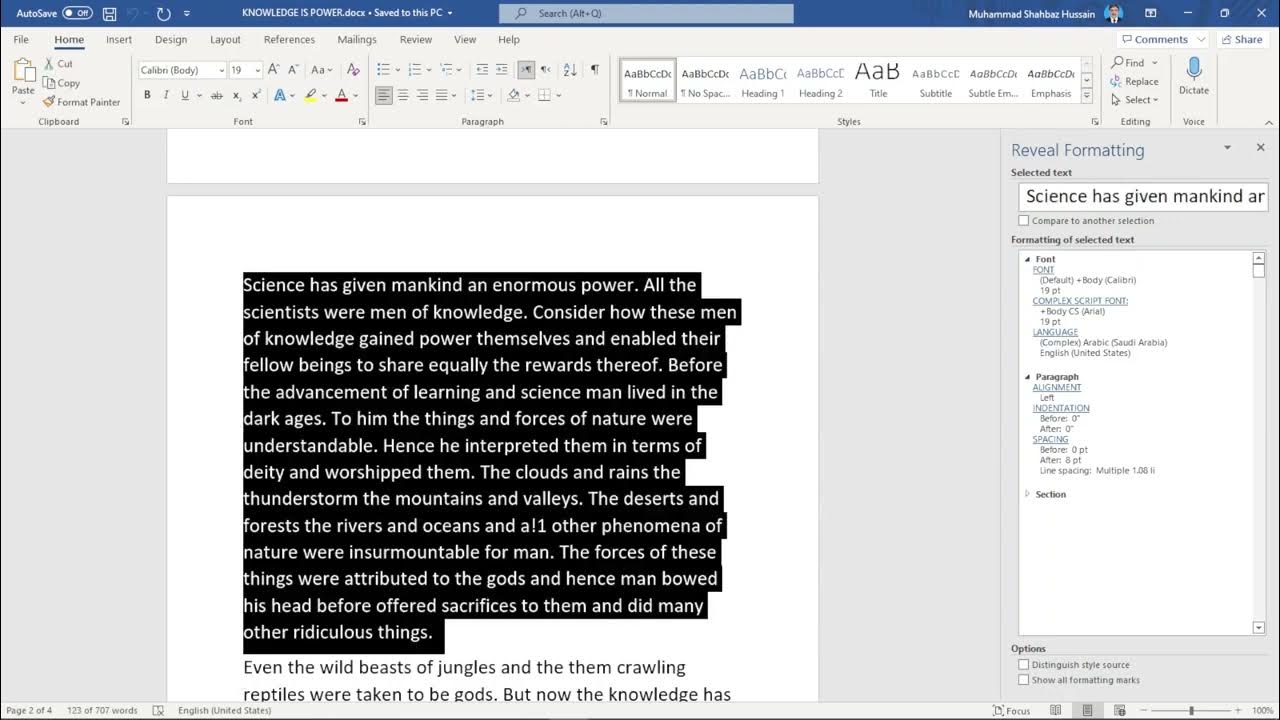Screen dimensions: 1280x720
Task: Toggle AutoSave switch on
Action: (77, 13)
